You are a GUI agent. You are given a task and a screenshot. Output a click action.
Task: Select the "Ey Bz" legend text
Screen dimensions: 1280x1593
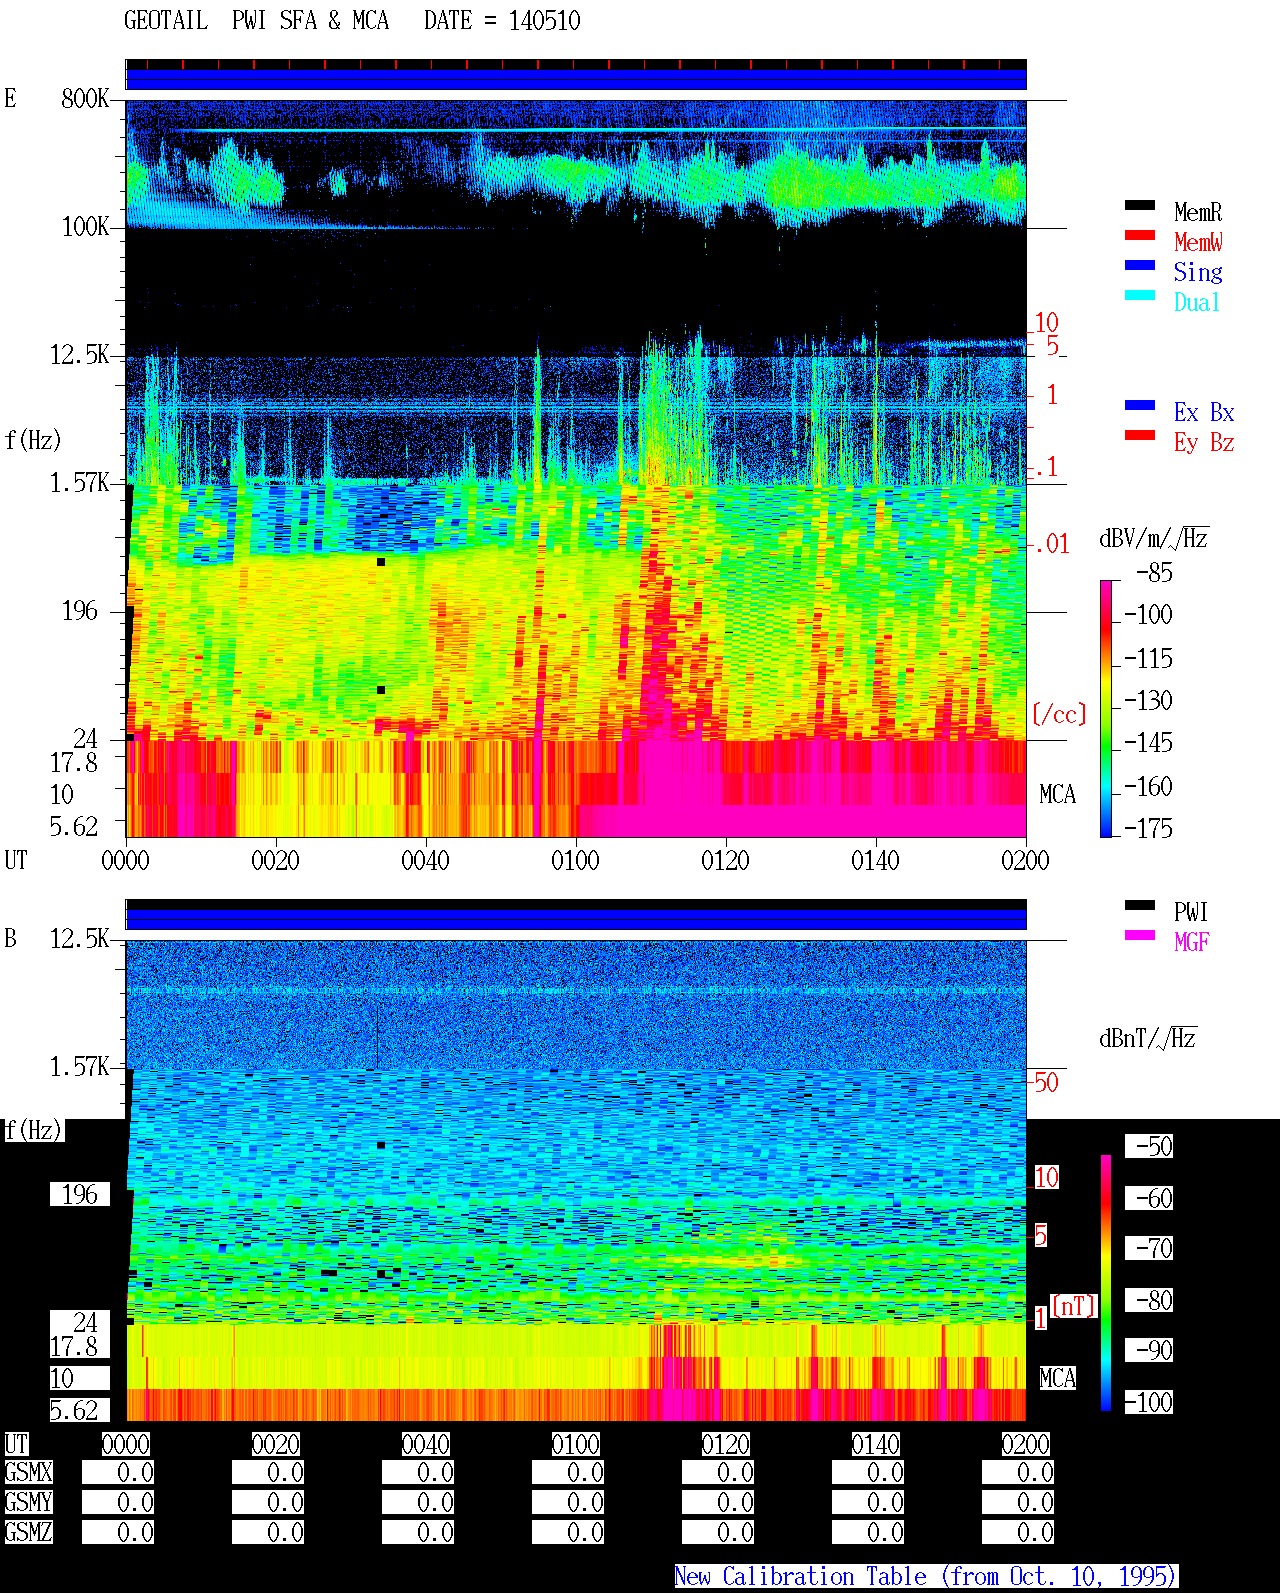pyautogui.click(x=1204, y=442)
